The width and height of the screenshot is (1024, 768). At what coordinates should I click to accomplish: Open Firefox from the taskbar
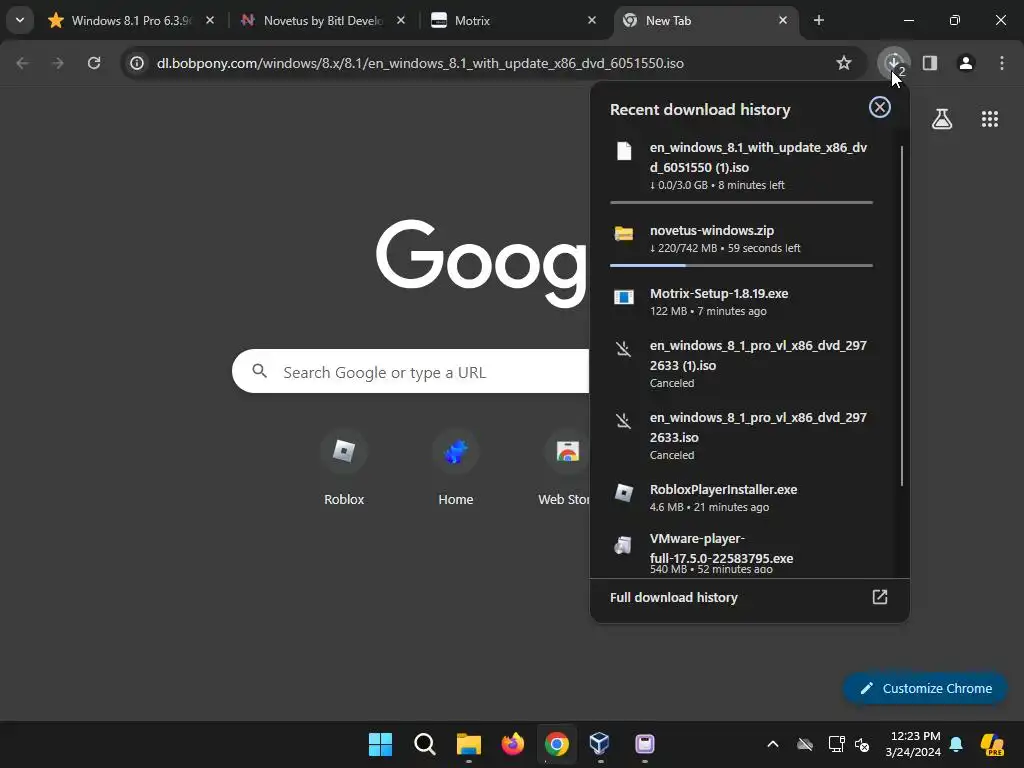point(513,744)
